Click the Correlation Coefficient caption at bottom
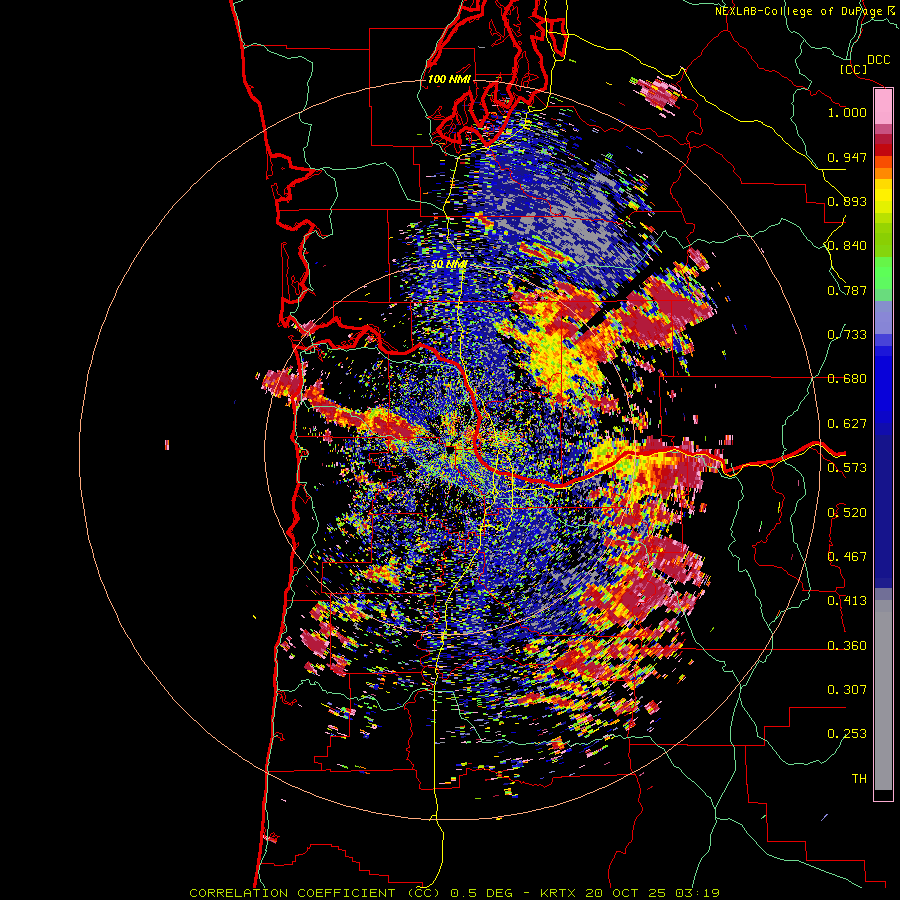The width and height of the screenshot is (900, 900). pyautogui.click(x=454, y=893)
